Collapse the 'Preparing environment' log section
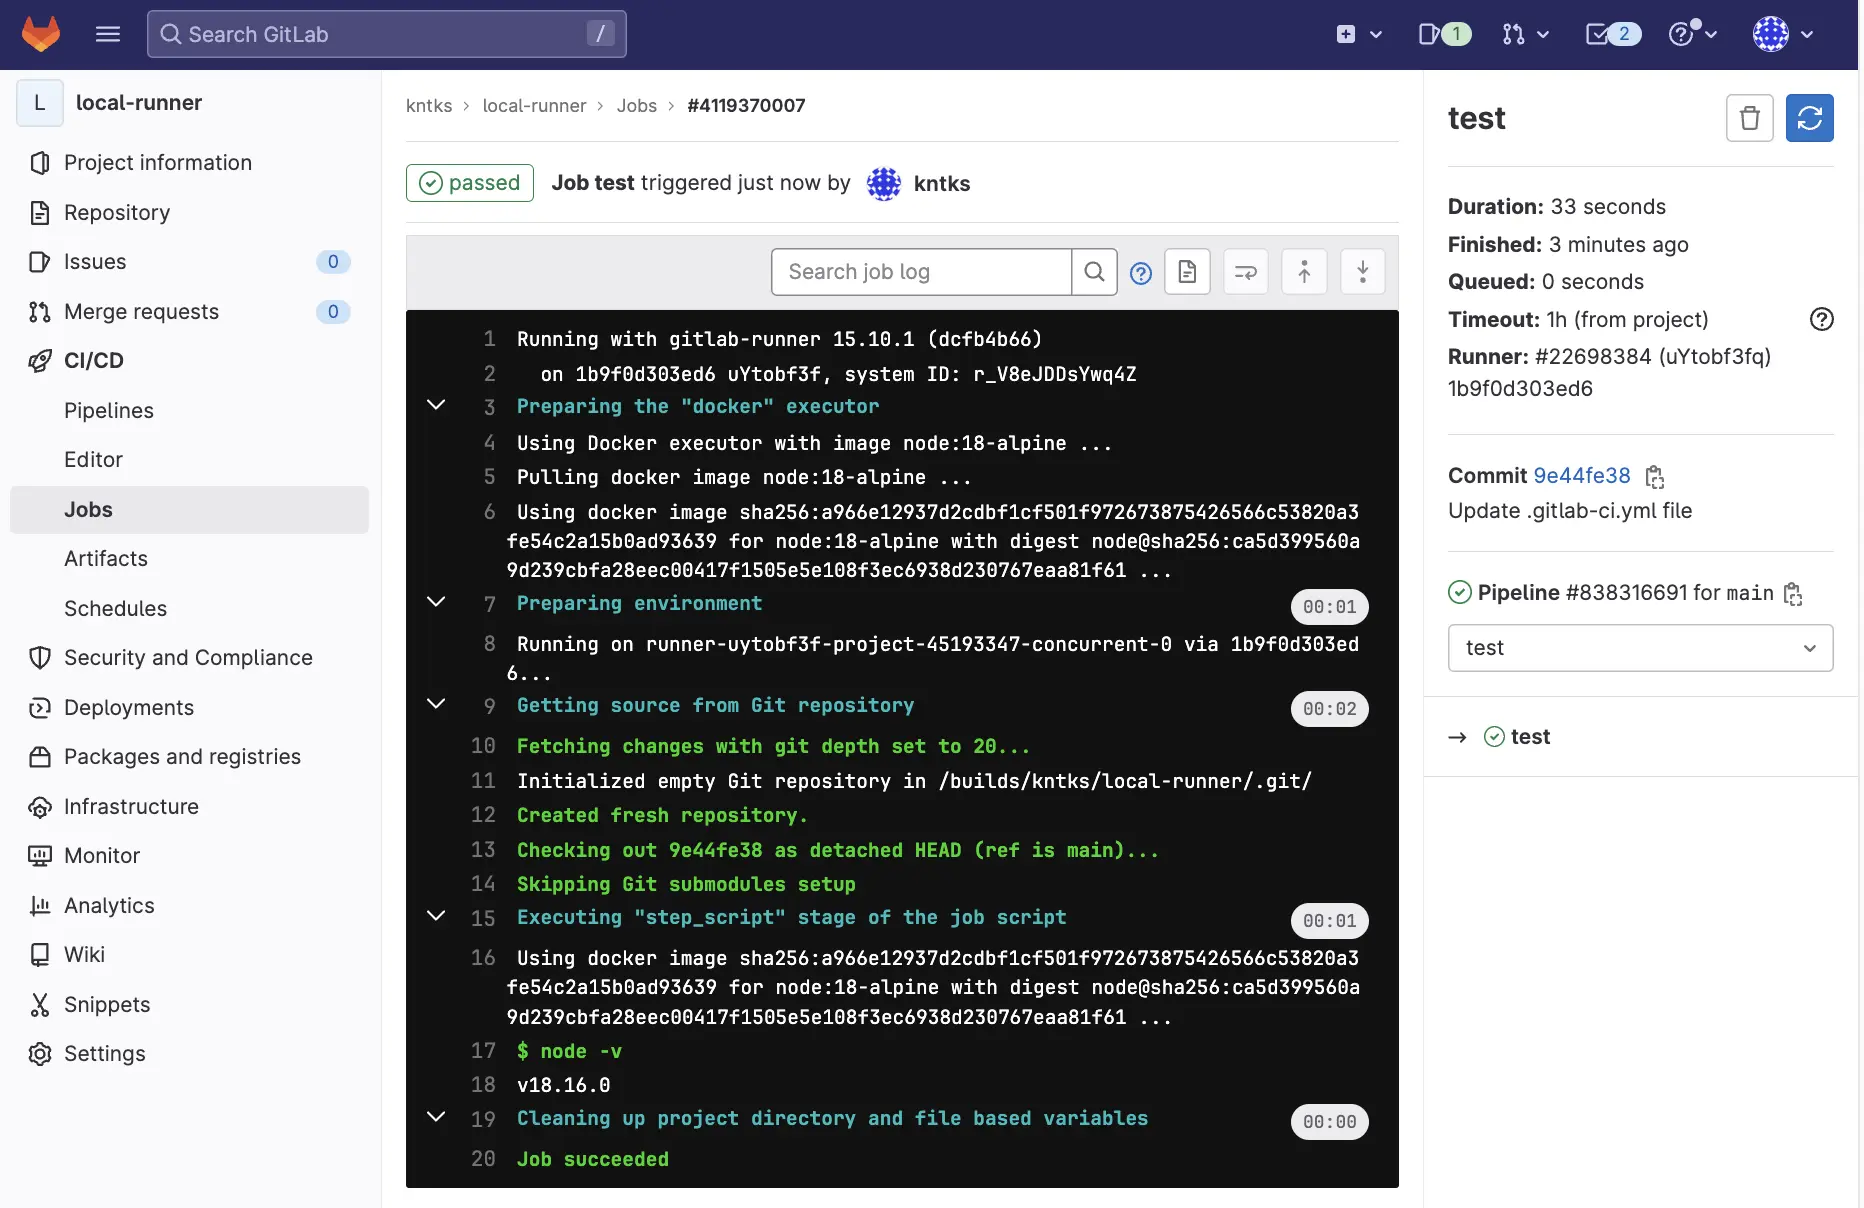Viewport: 1864px width, 1208px height. point(436,602)
